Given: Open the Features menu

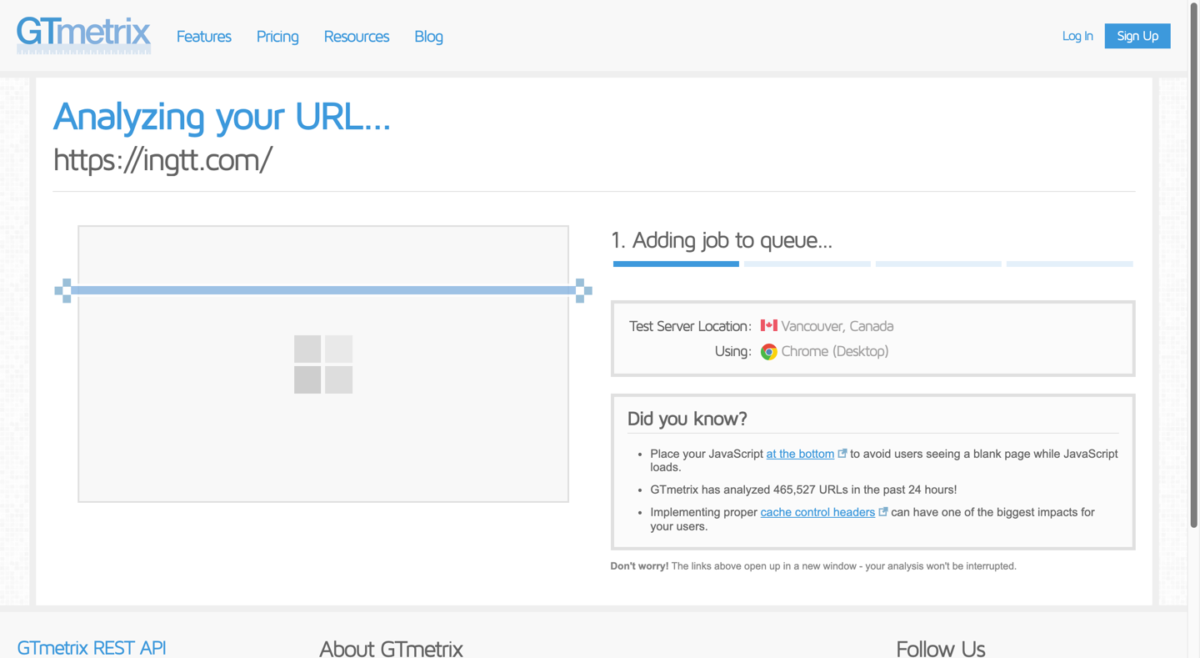Looking at the screenshot, I should point(204,36).
